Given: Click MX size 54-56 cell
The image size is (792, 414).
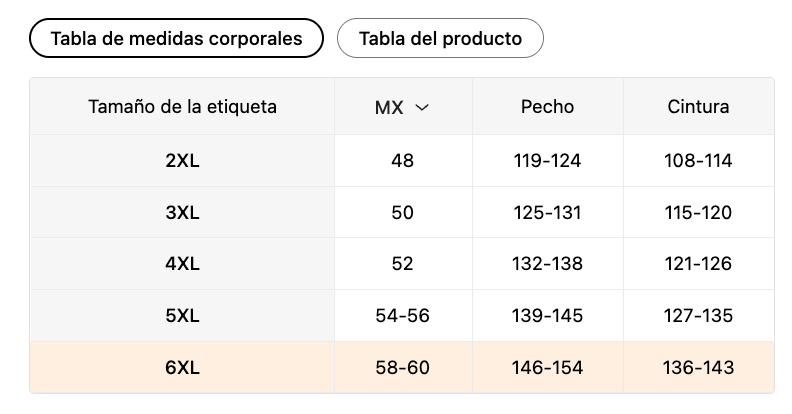Looking at the screenshot, I should pyautogui.click(x=403, y=316).
